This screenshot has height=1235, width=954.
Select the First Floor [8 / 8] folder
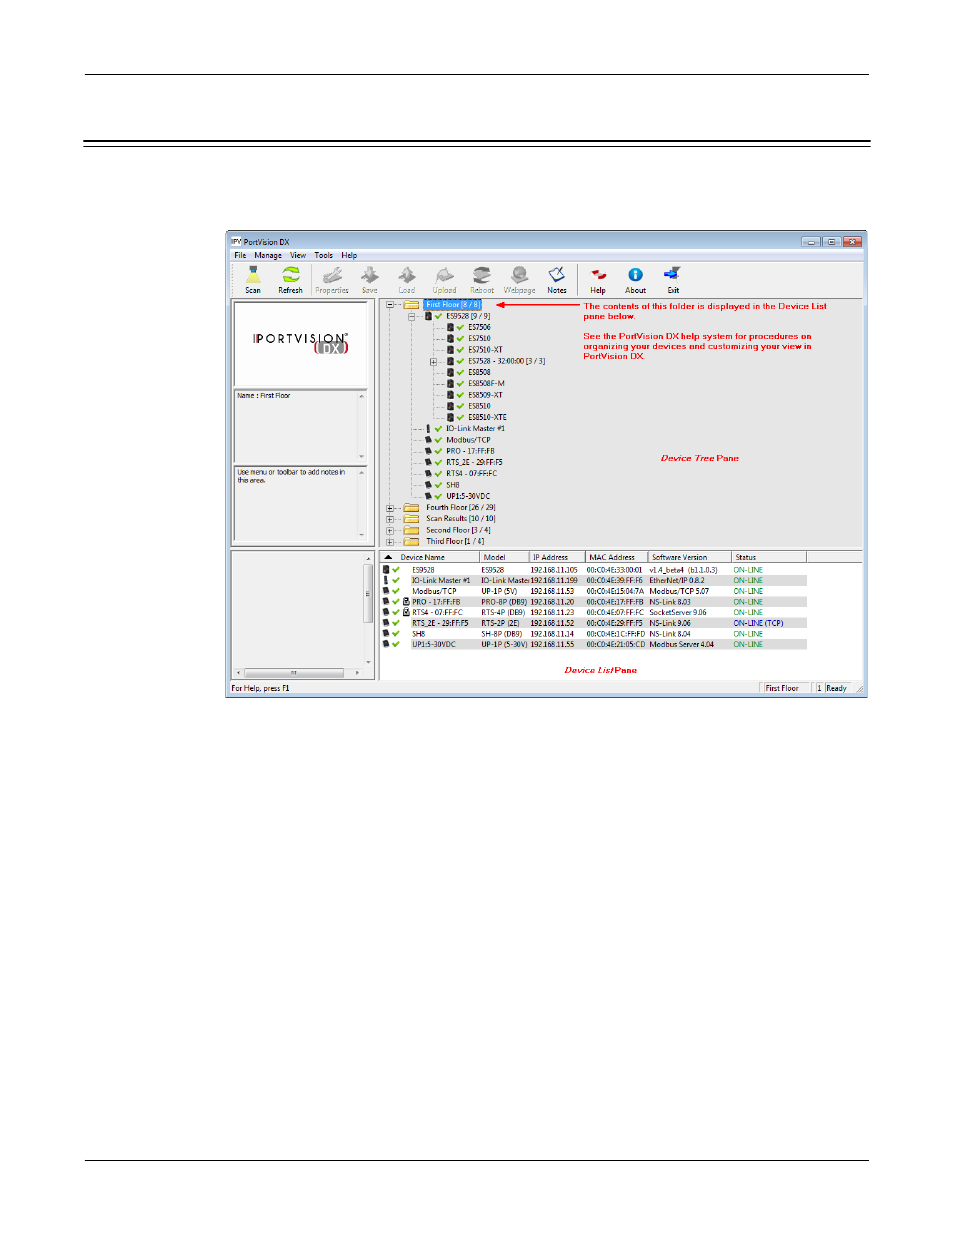(453, 305)
